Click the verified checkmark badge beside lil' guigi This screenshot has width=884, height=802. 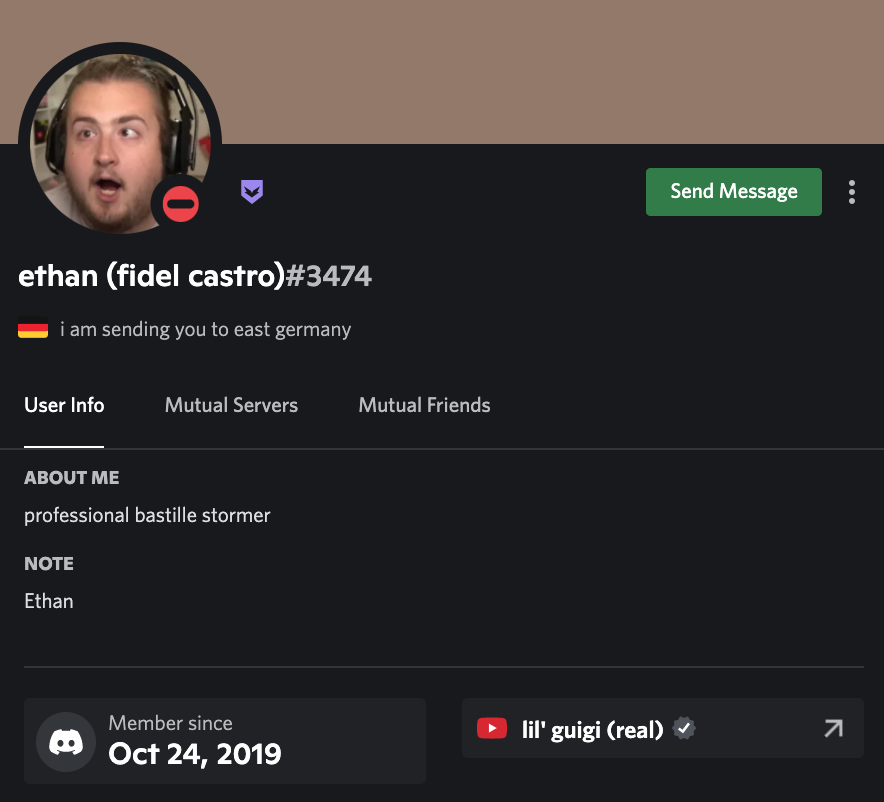pyautogui.click(x=684, y=729)
